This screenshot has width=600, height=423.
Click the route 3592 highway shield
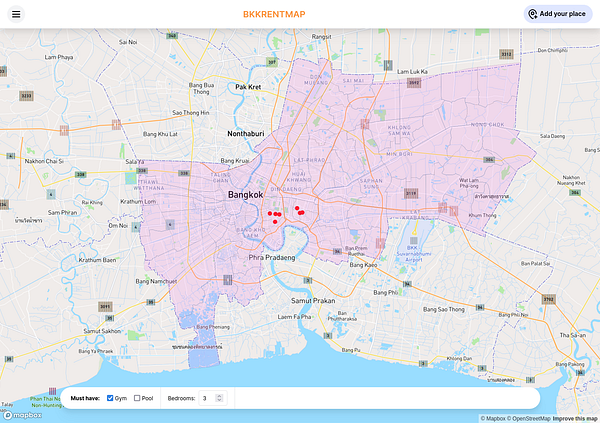414,82
